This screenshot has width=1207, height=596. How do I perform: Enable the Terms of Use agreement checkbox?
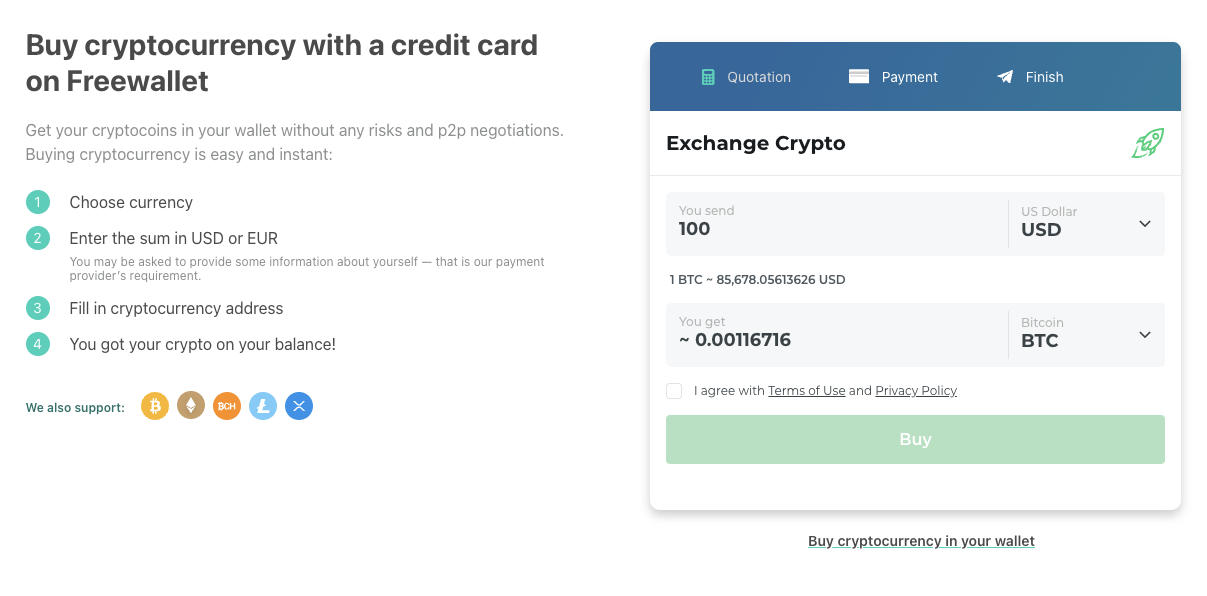coord(673,390)
